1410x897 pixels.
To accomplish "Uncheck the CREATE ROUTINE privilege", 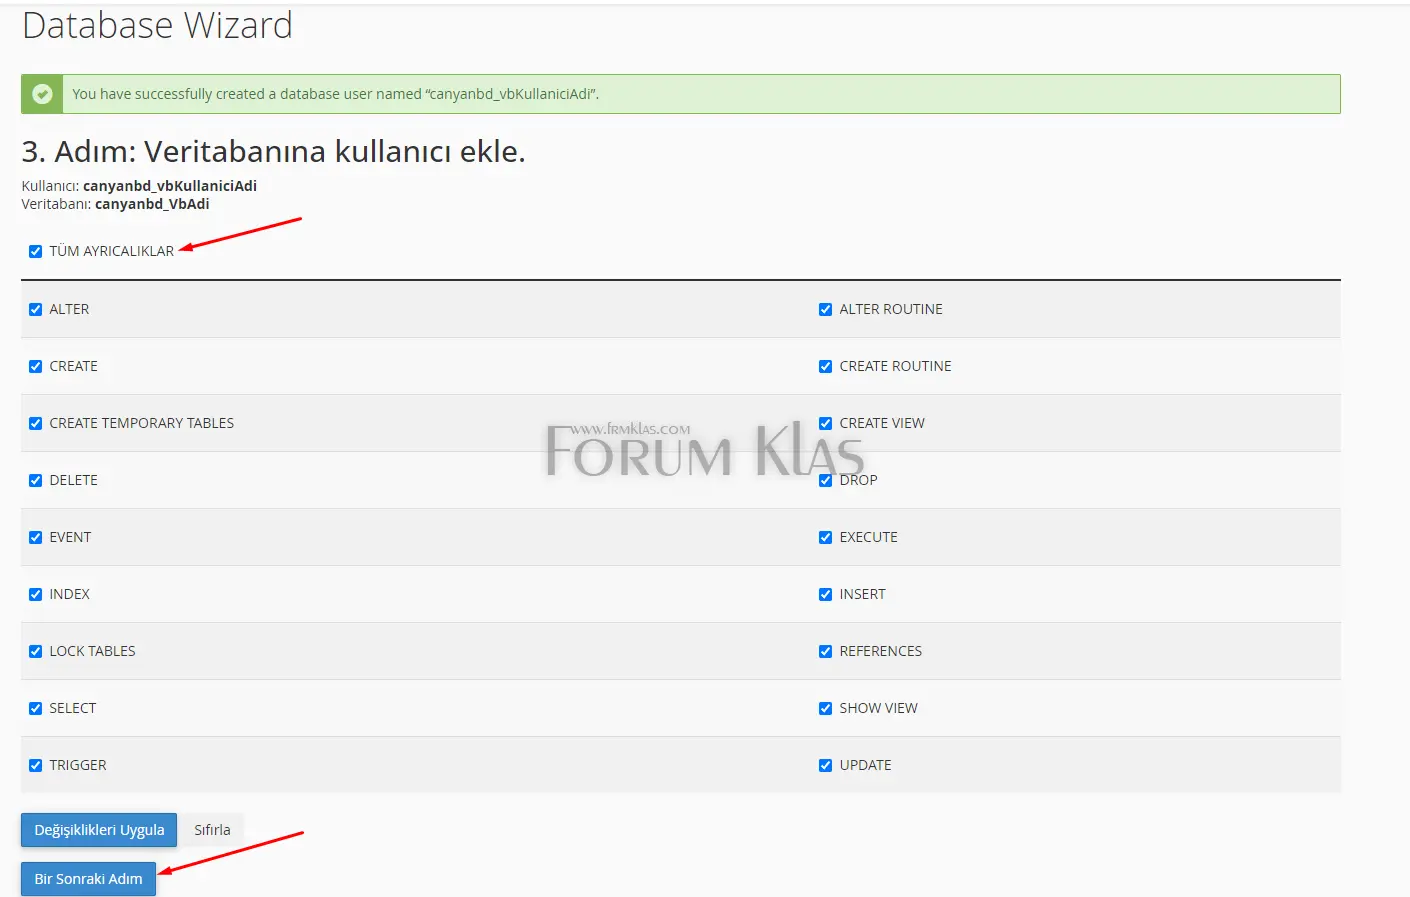I will tap(825, 366).
